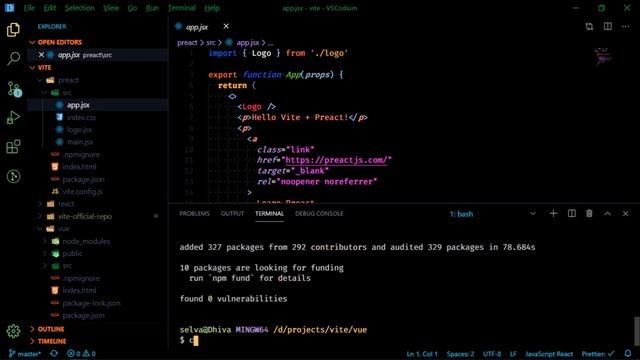
Task: Click the synchronize changes icon in status bar
Action: coord(54,353)
